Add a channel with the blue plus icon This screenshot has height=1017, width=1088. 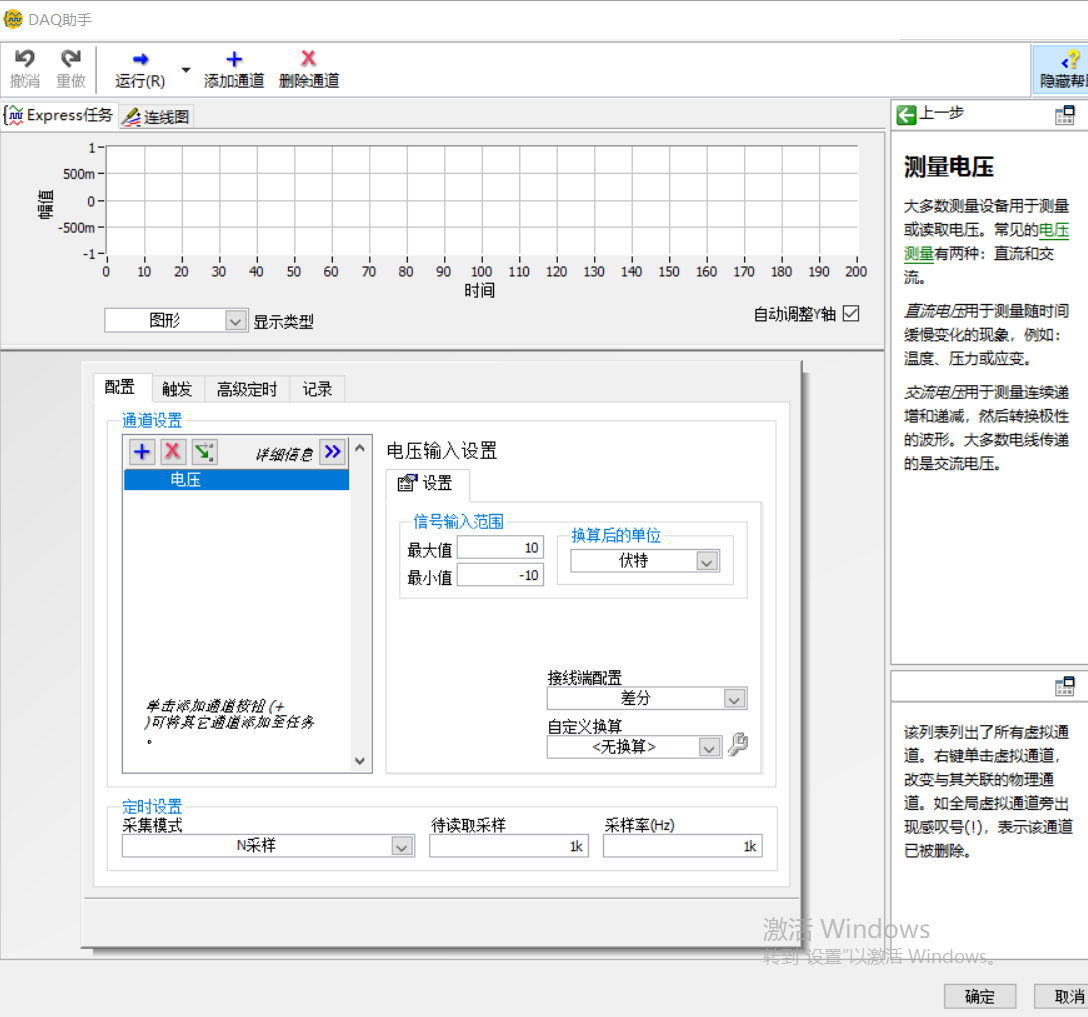point(141,452)
